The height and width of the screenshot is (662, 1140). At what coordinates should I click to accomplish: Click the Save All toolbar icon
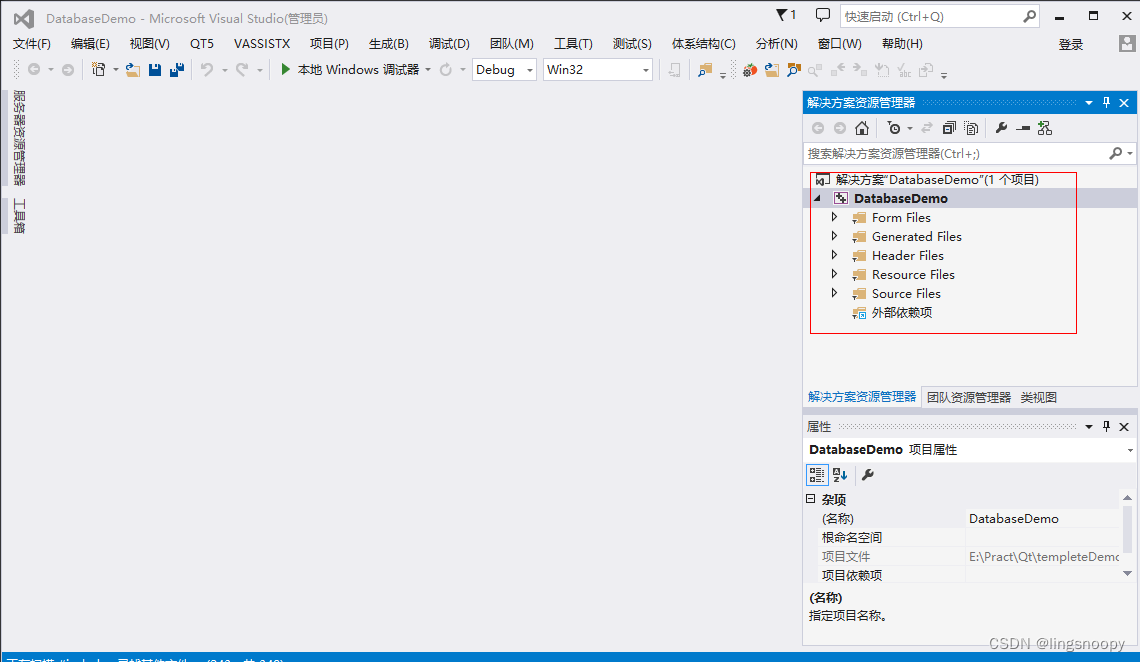(177, 70)
